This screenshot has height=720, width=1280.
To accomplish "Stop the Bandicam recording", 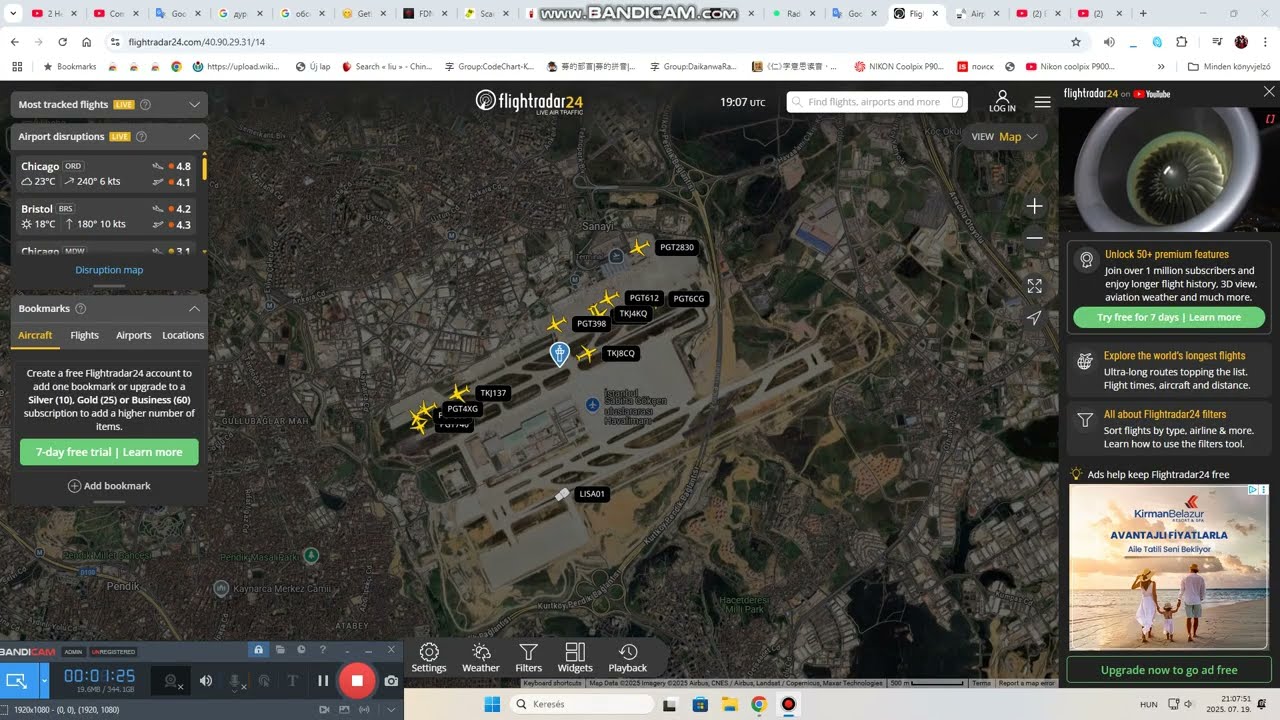I will [x=356, y=681].
